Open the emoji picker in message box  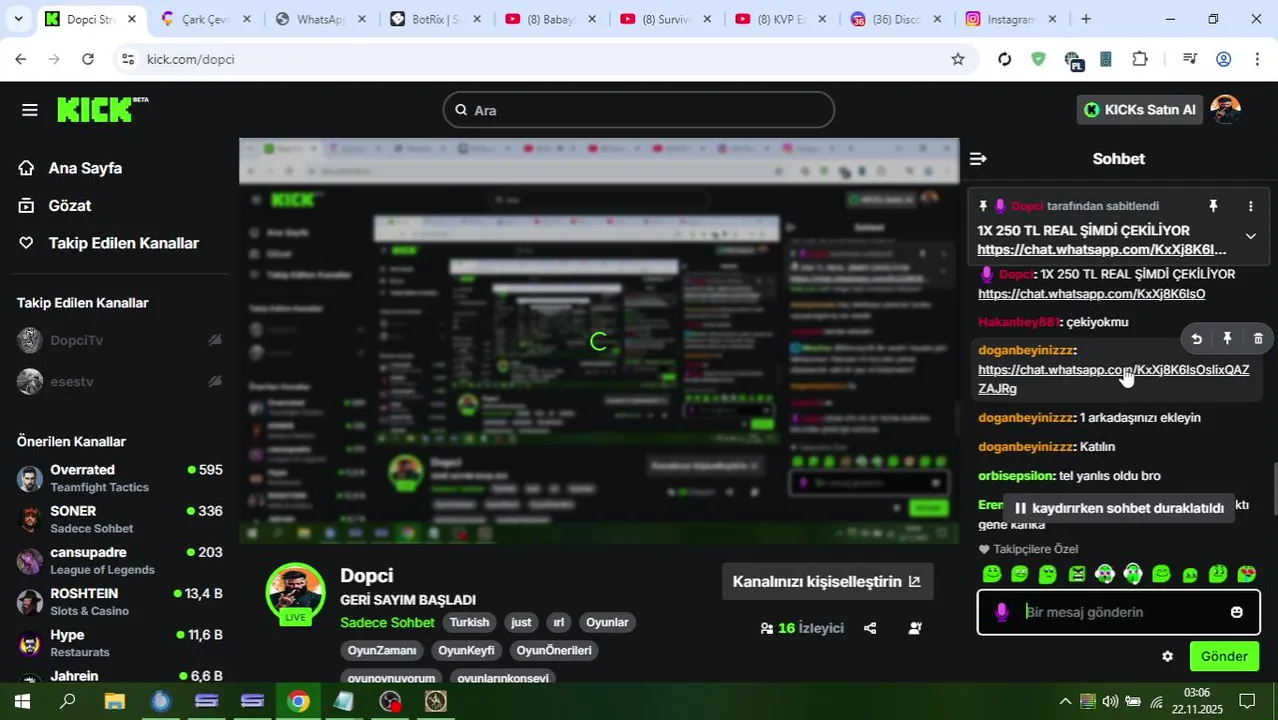click(x=1237, y=612)
